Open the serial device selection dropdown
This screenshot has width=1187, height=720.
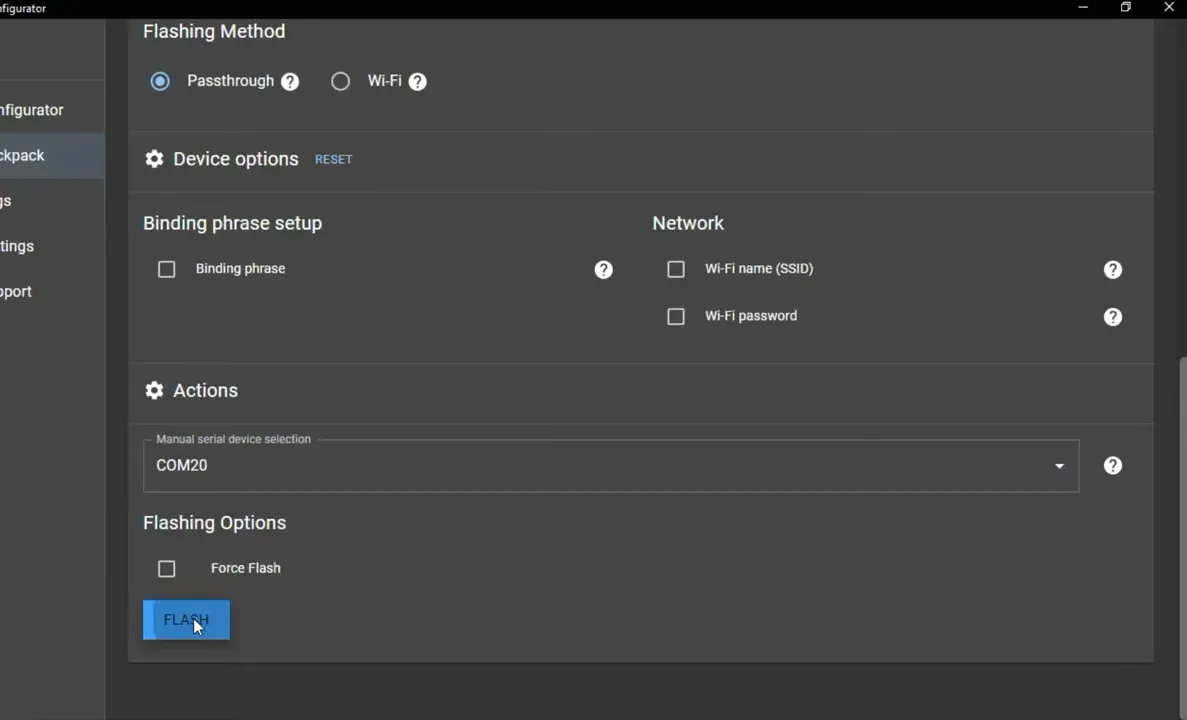pos(1058,465)
